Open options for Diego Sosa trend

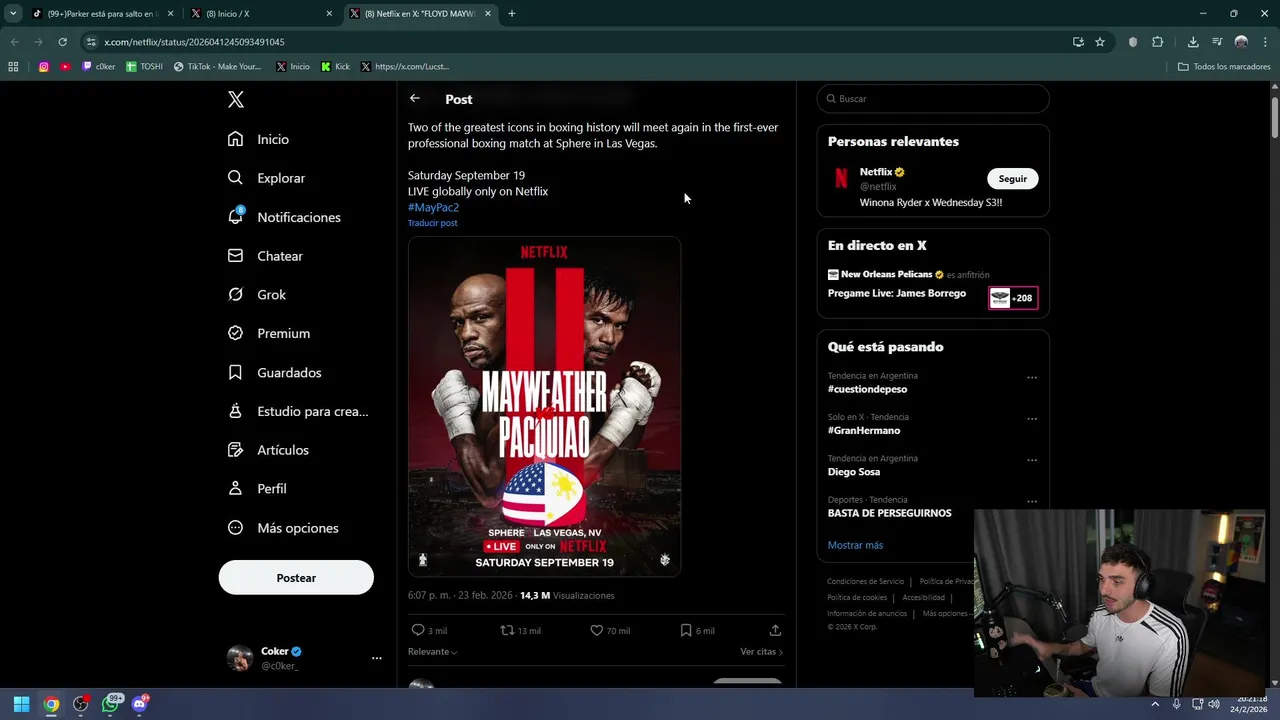click(1032, 461)
